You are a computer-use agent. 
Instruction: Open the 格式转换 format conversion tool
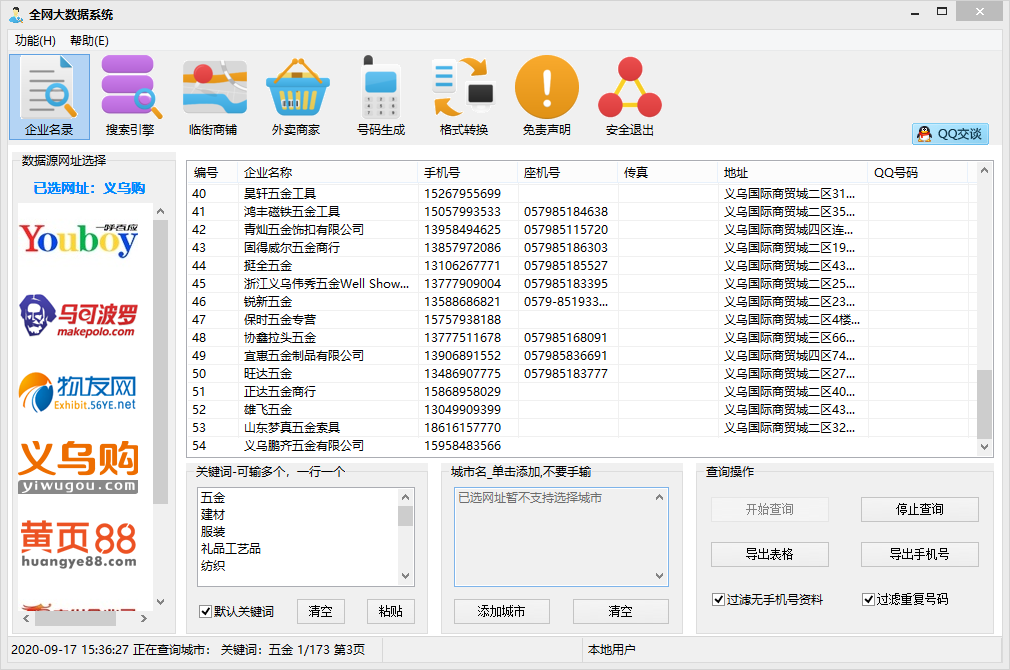point(463,95)
